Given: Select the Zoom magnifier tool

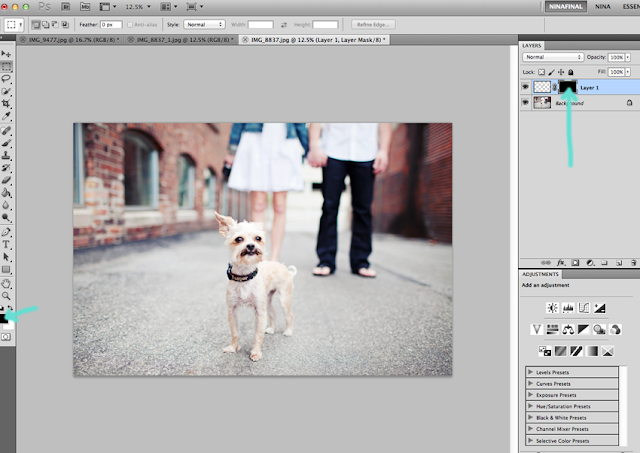Looking at the screenshot, I should click(6, 296).
